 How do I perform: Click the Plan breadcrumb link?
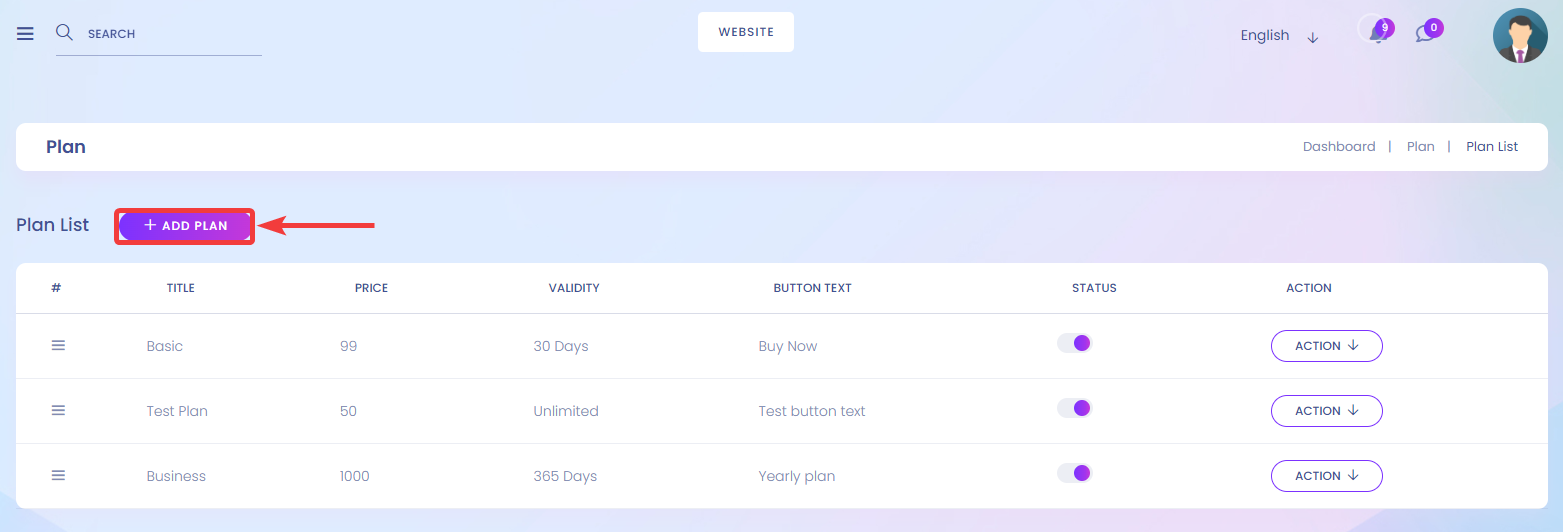click(x=1420, y=146)
